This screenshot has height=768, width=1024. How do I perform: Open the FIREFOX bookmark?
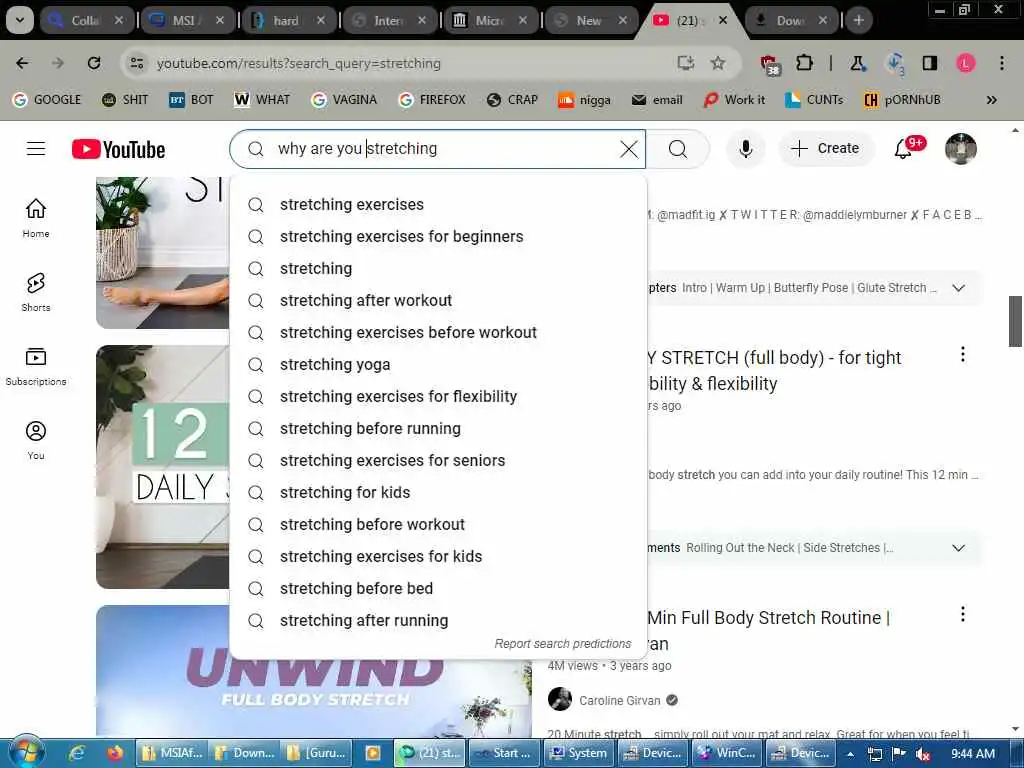tap(432, 100)
